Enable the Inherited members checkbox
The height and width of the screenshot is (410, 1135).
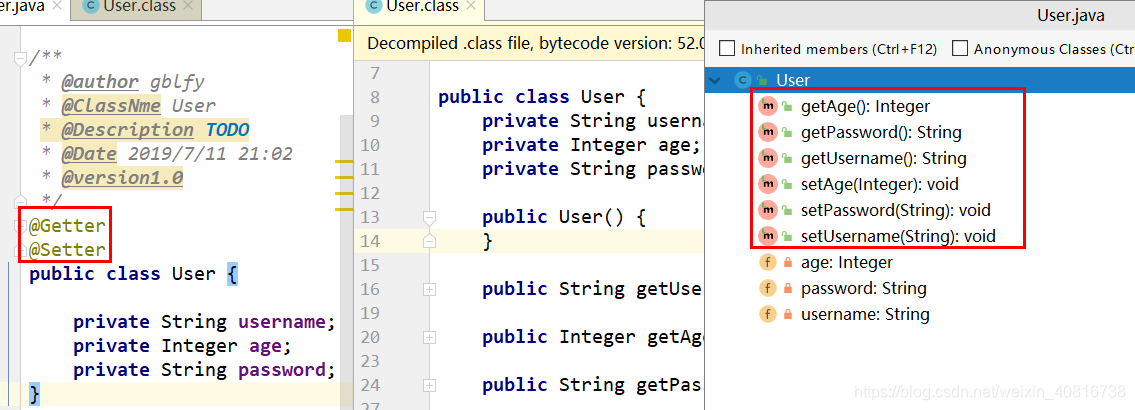point(727,49)
